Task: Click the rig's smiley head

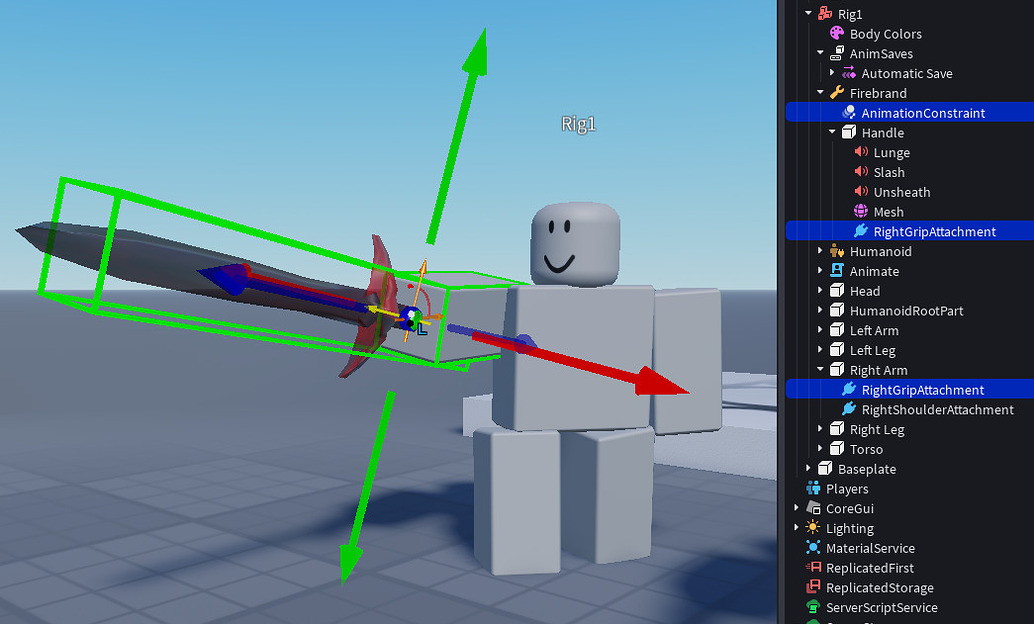Action: [575, 244]
